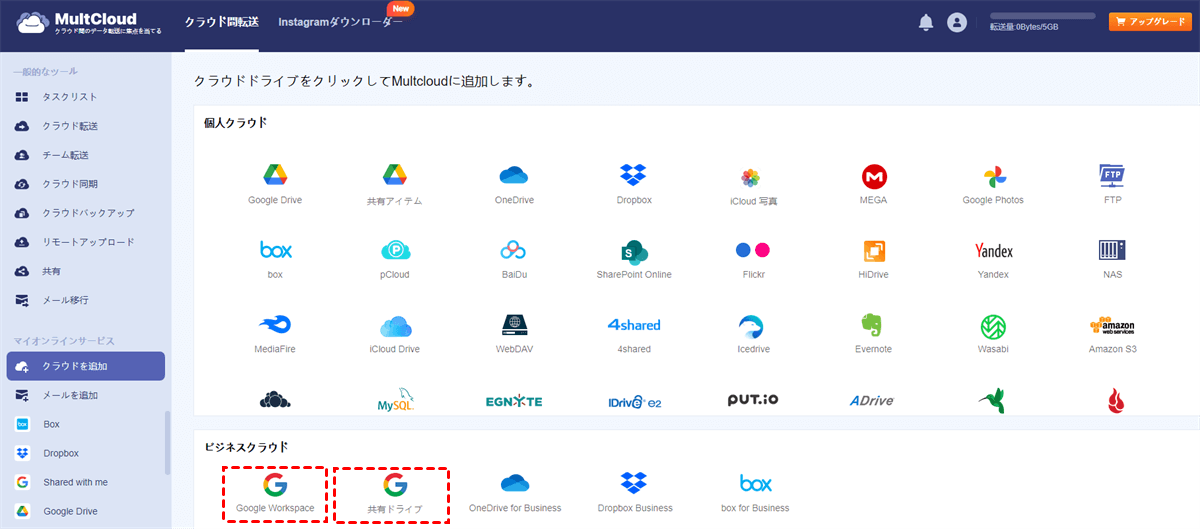
Task: Select Icedrive cloud
Action: click(753, 334)
